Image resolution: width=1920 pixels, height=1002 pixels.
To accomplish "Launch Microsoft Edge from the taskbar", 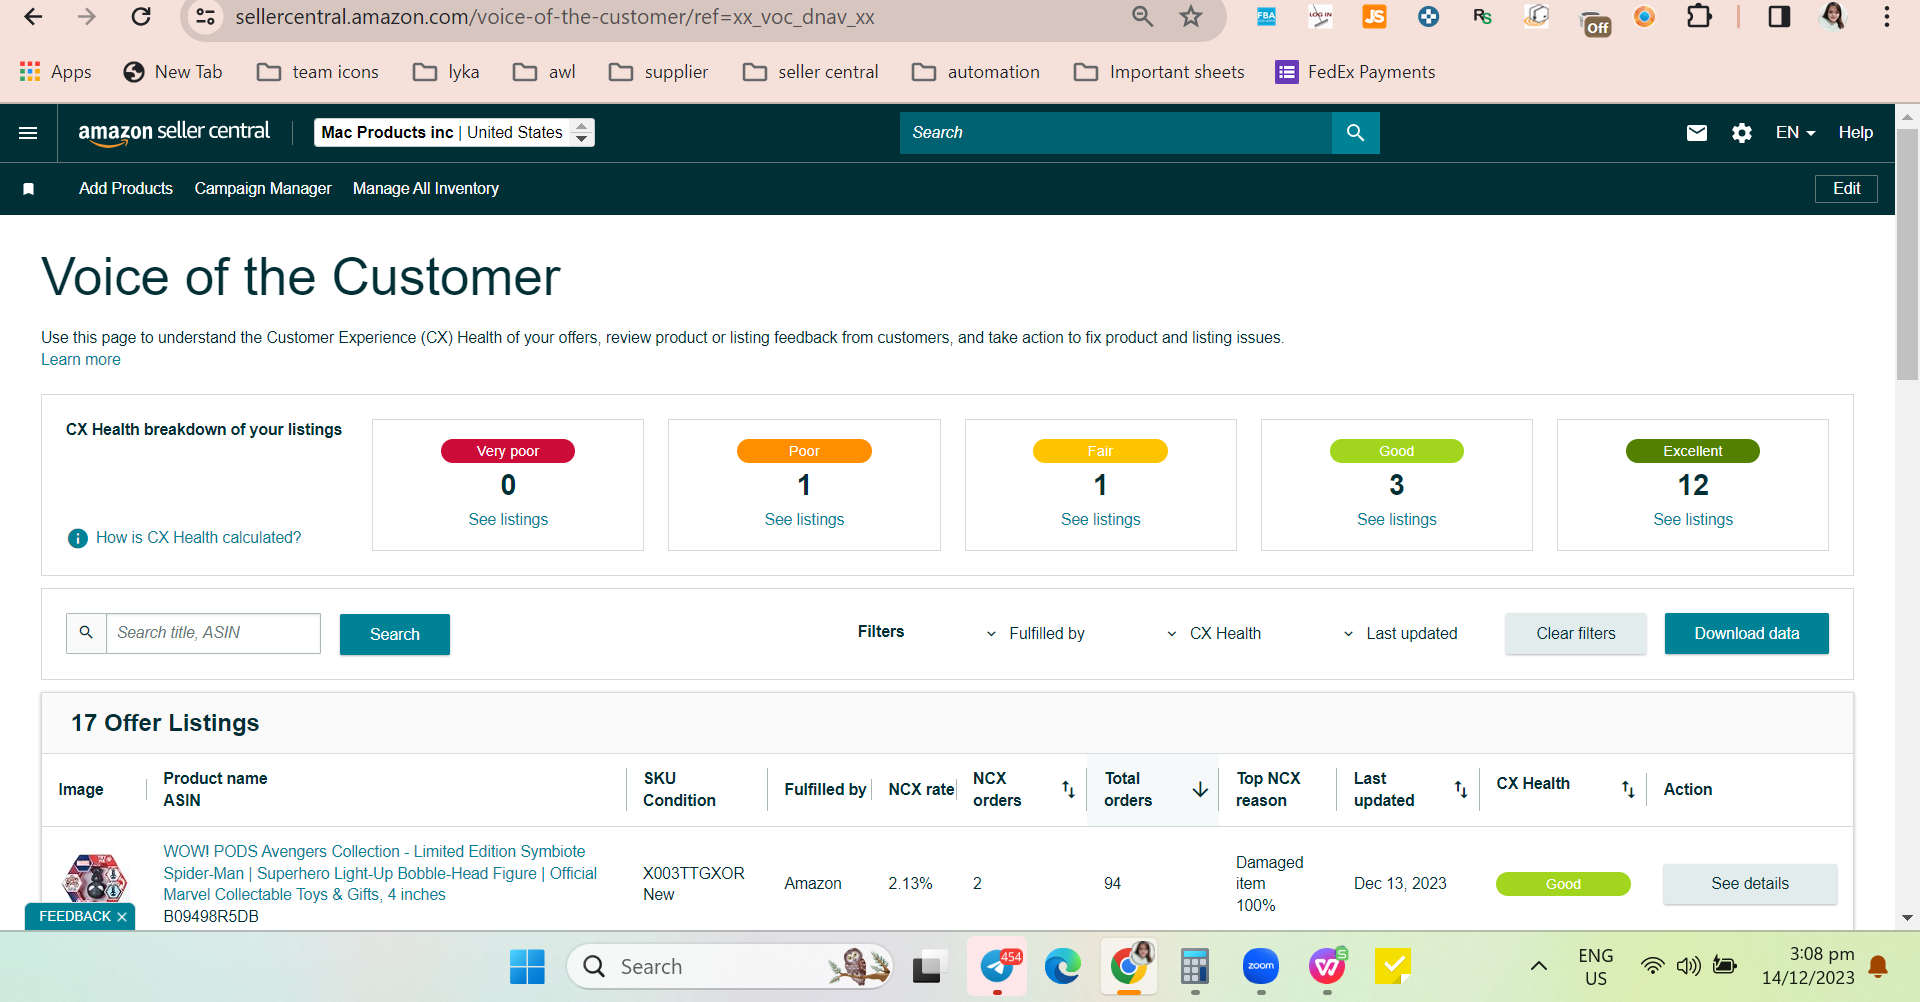I will coord(1062,967).
